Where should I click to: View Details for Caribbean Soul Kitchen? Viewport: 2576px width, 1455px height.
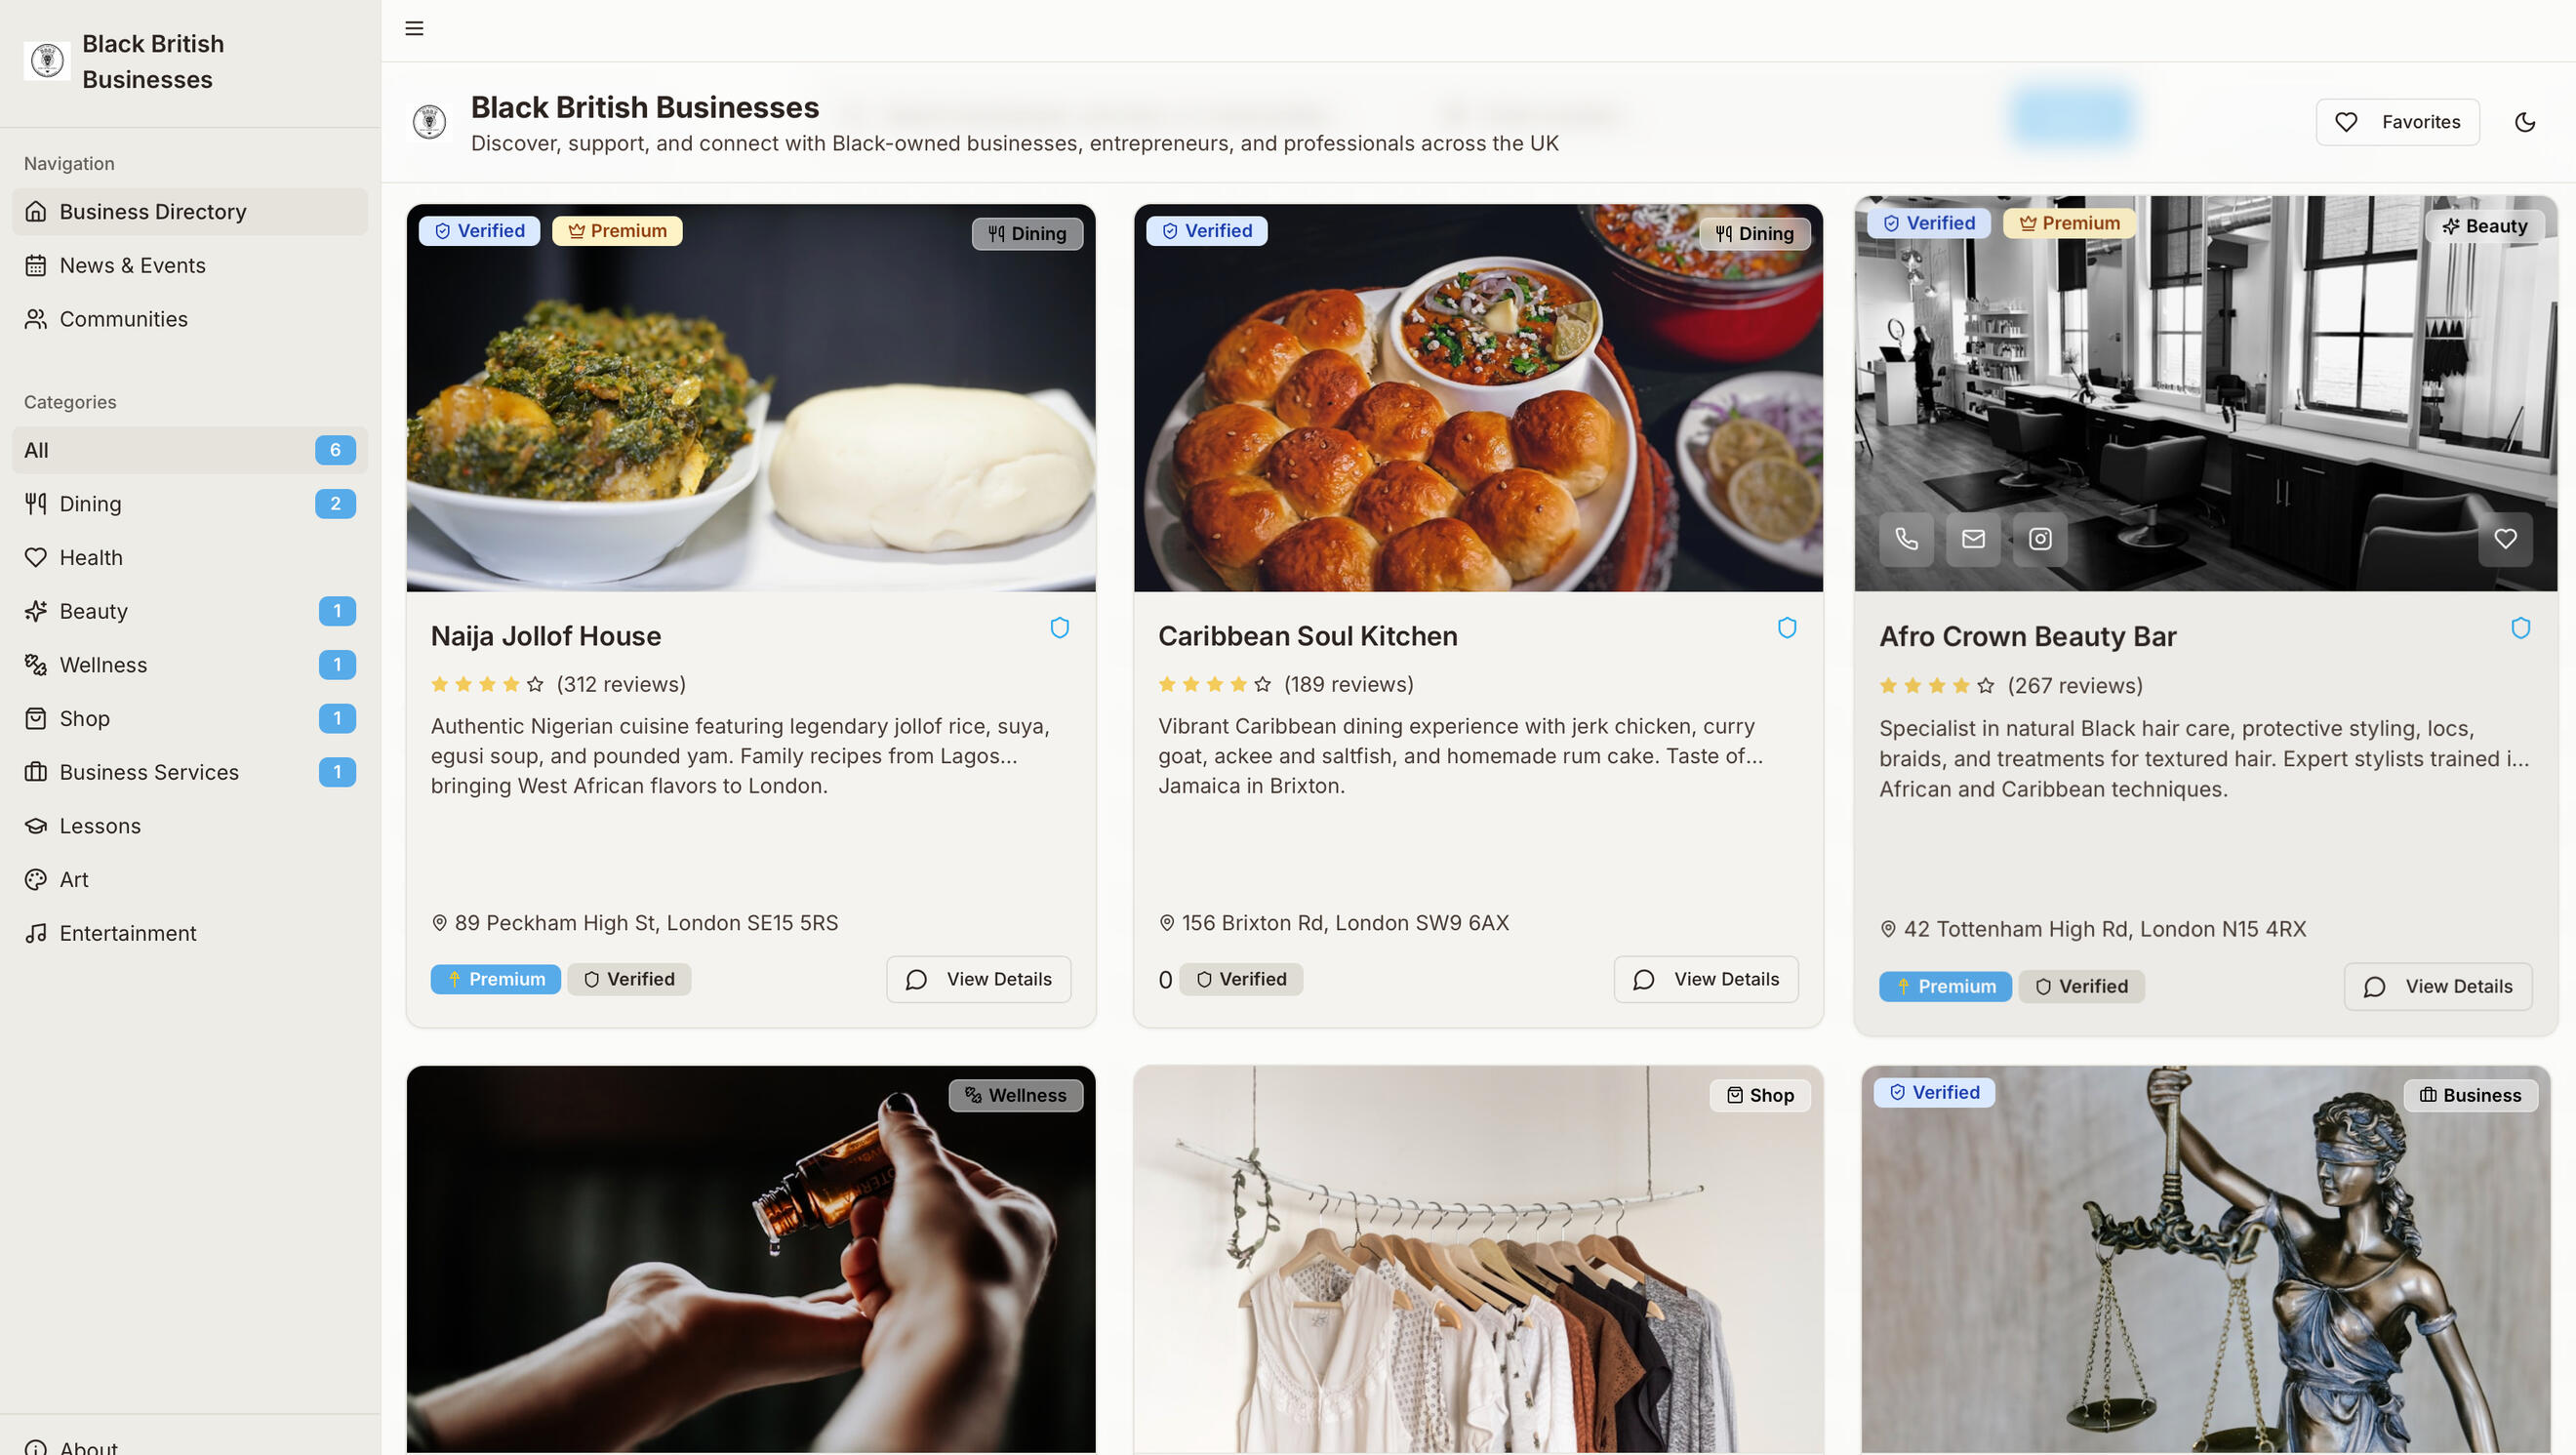(x=1705, y=979)
